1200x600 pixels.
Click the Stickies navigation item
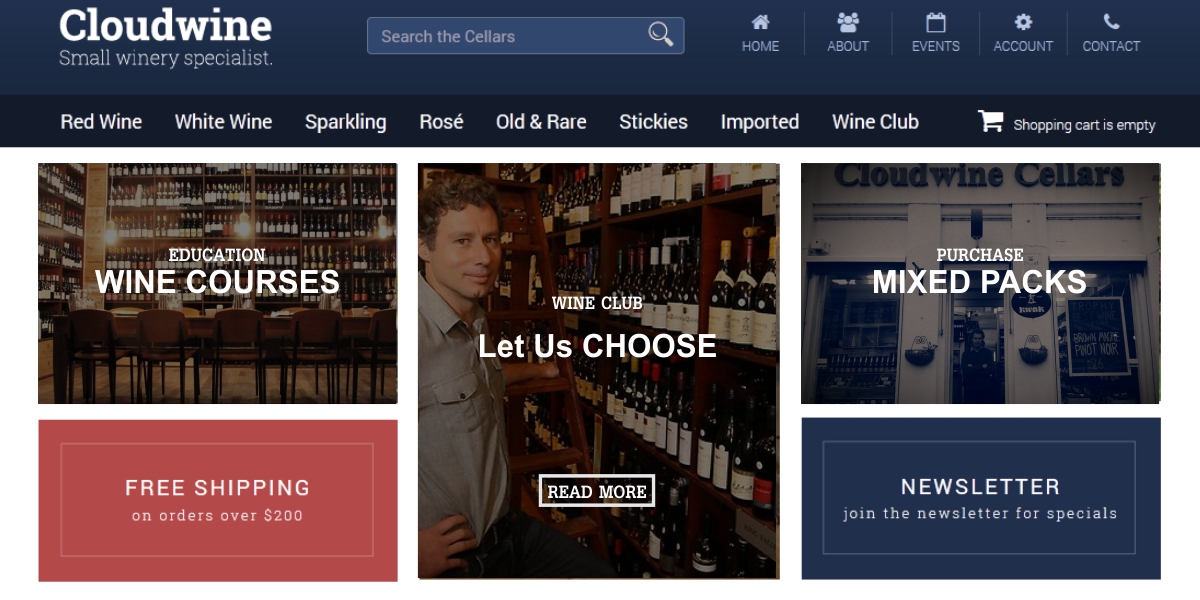(653, 121)
